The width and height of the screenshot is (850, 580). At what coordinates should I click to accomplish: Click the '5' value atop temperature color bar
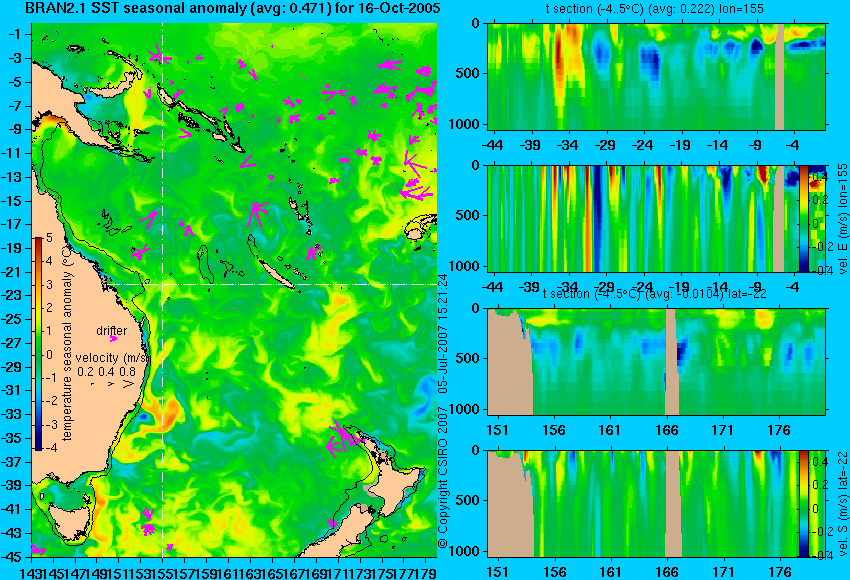(49, 237)
